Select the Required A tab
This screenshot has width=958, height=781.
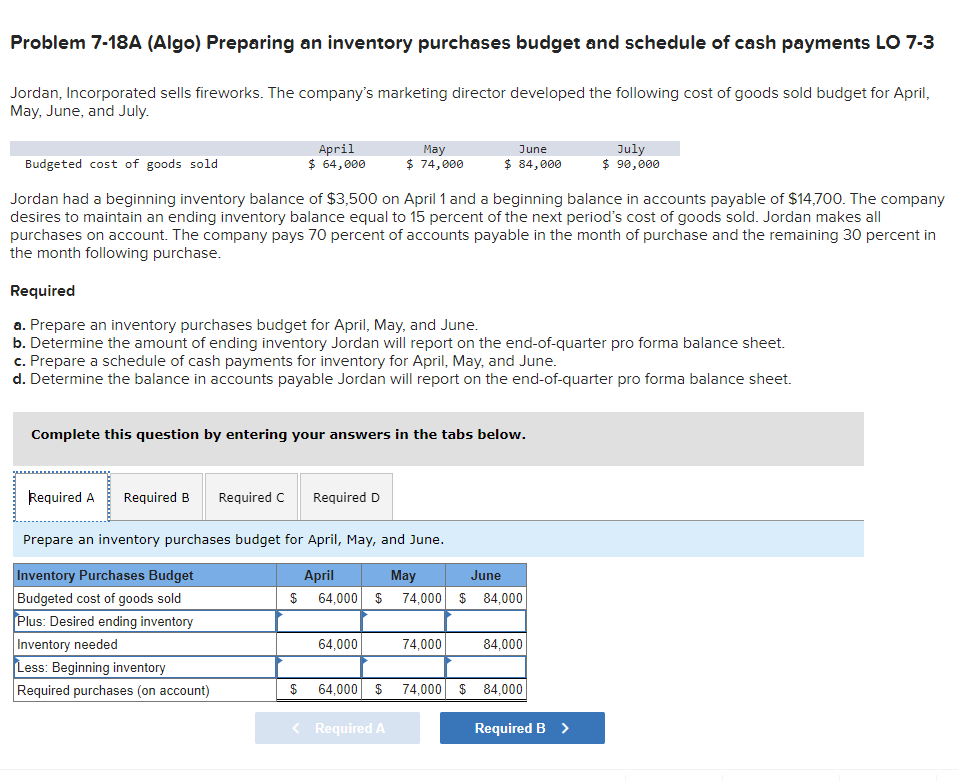pos(61,496)
